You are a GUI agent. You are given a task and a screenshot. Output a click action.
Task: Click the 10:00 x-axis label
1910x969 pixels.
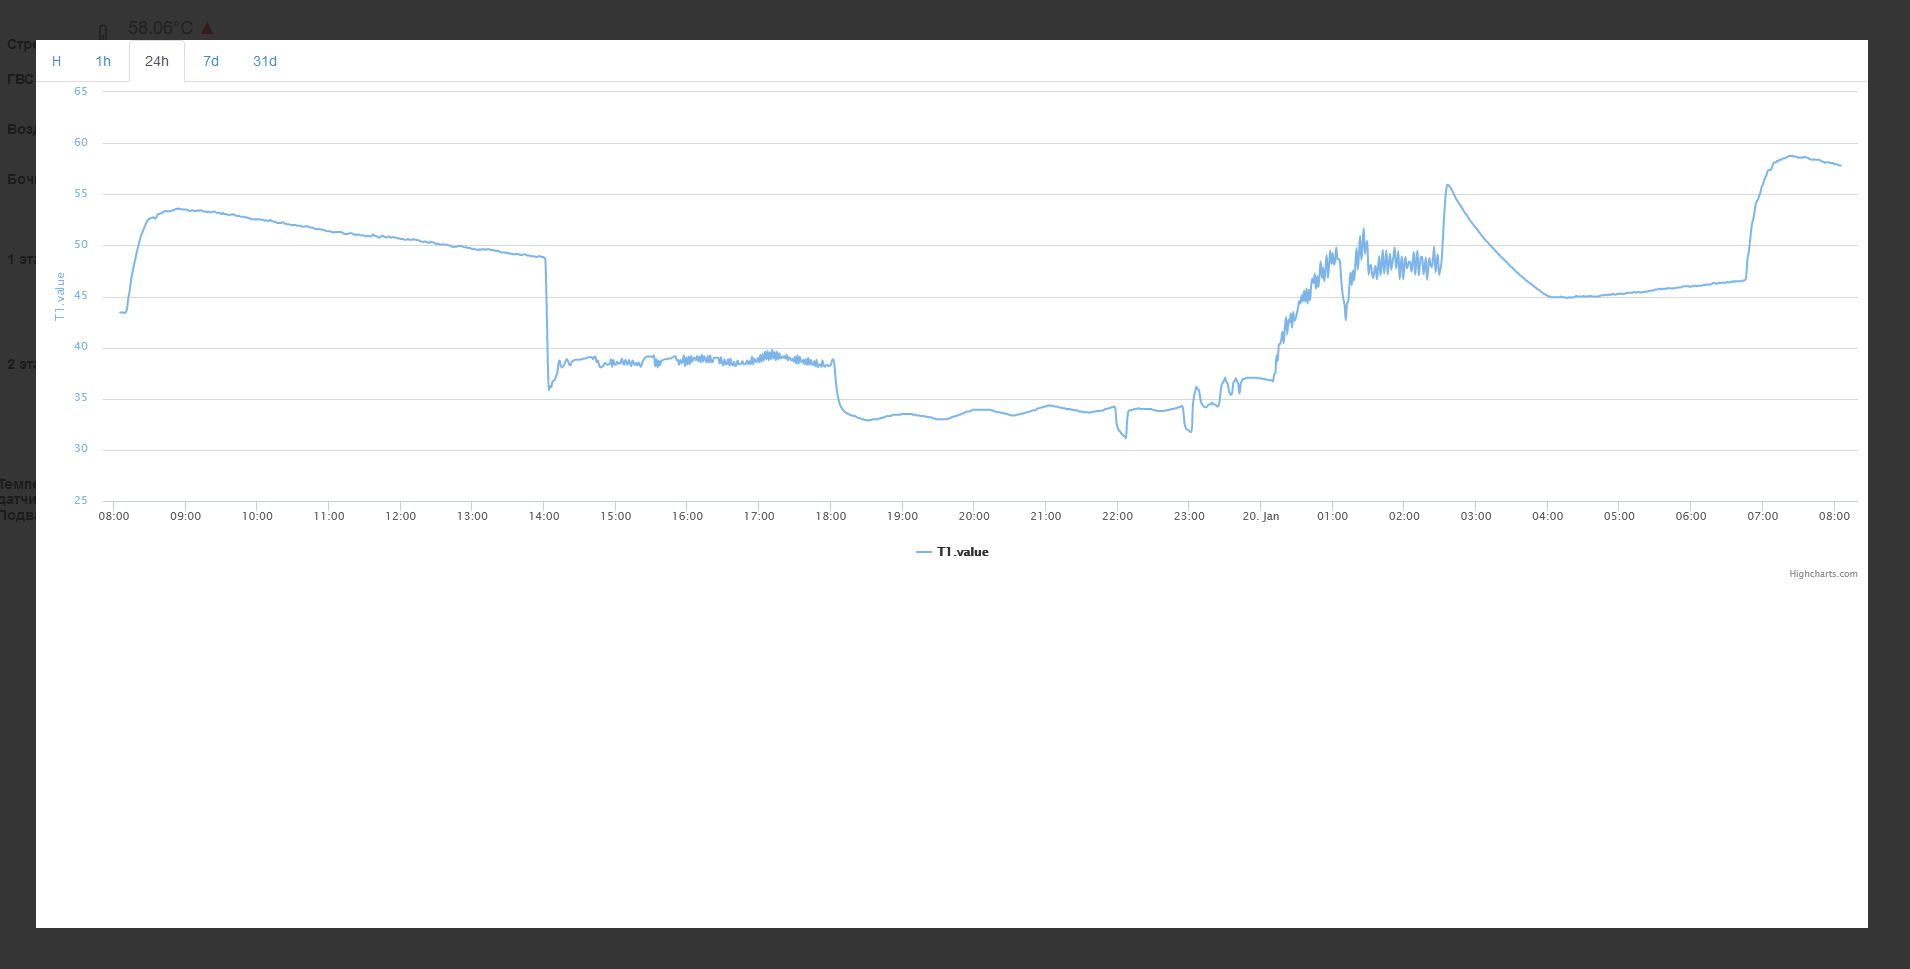pos(257,516)
